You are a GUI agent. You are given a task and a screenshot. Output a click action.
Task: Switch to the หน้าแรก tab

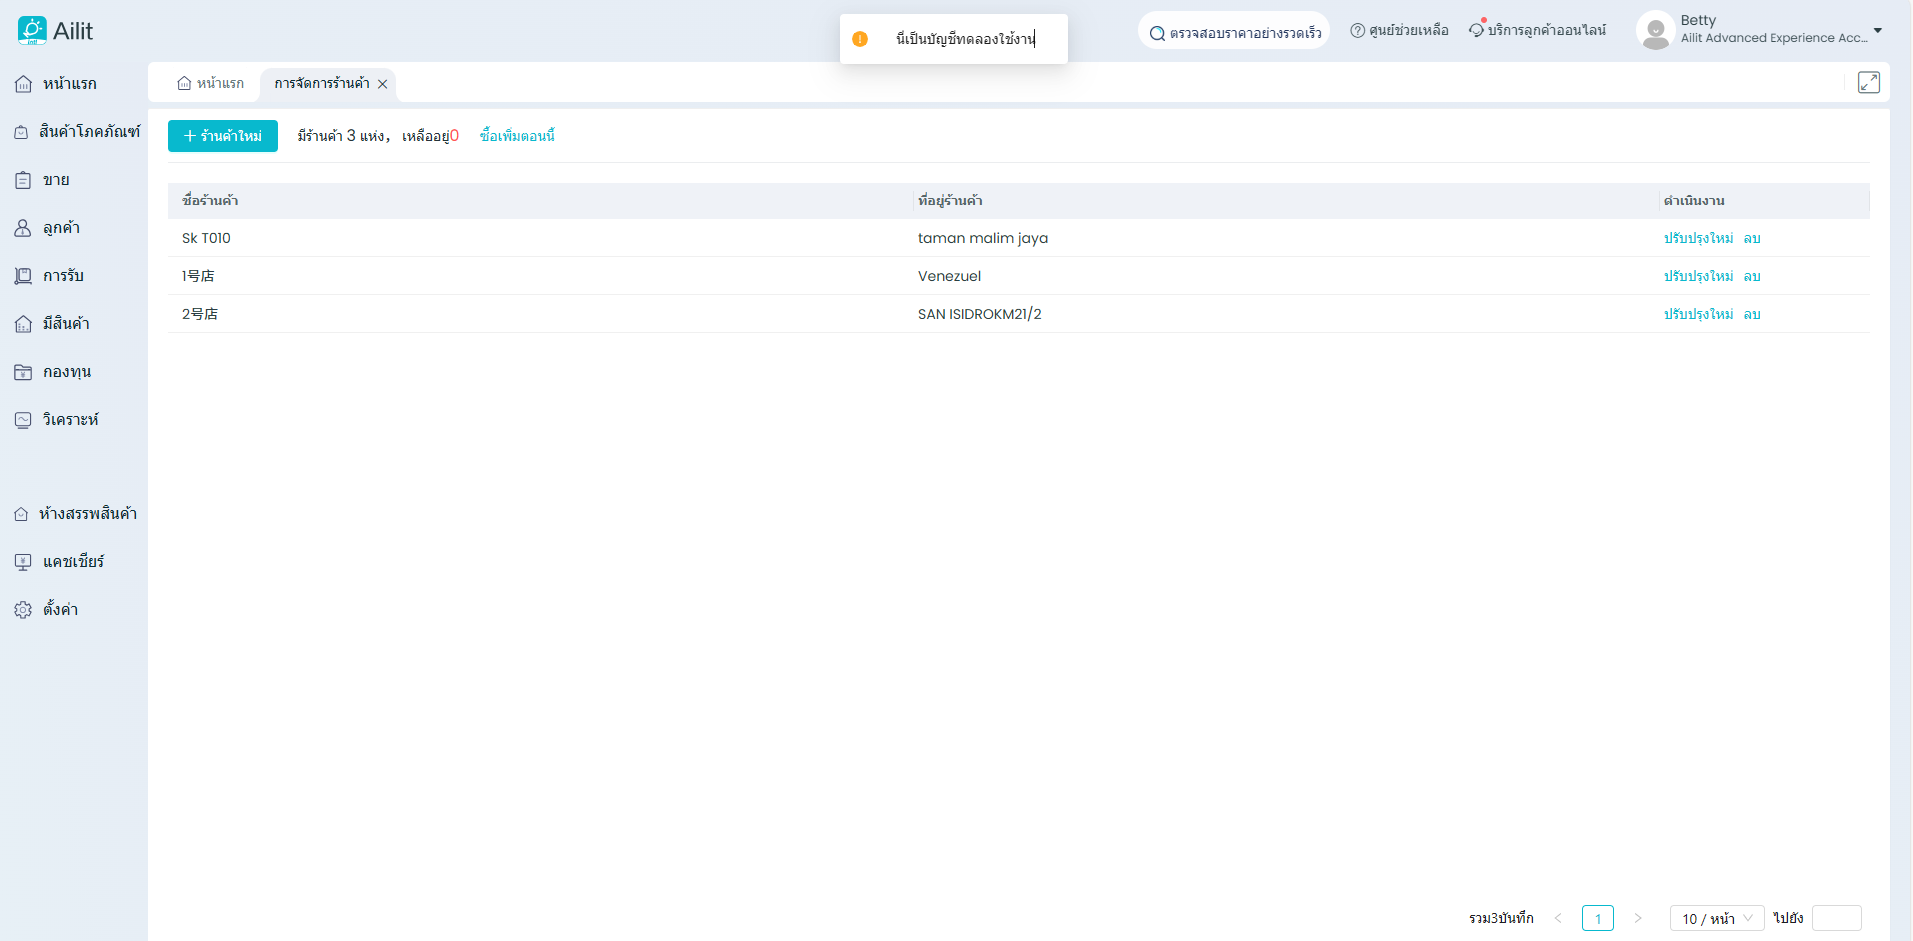(x=211, y=84)
